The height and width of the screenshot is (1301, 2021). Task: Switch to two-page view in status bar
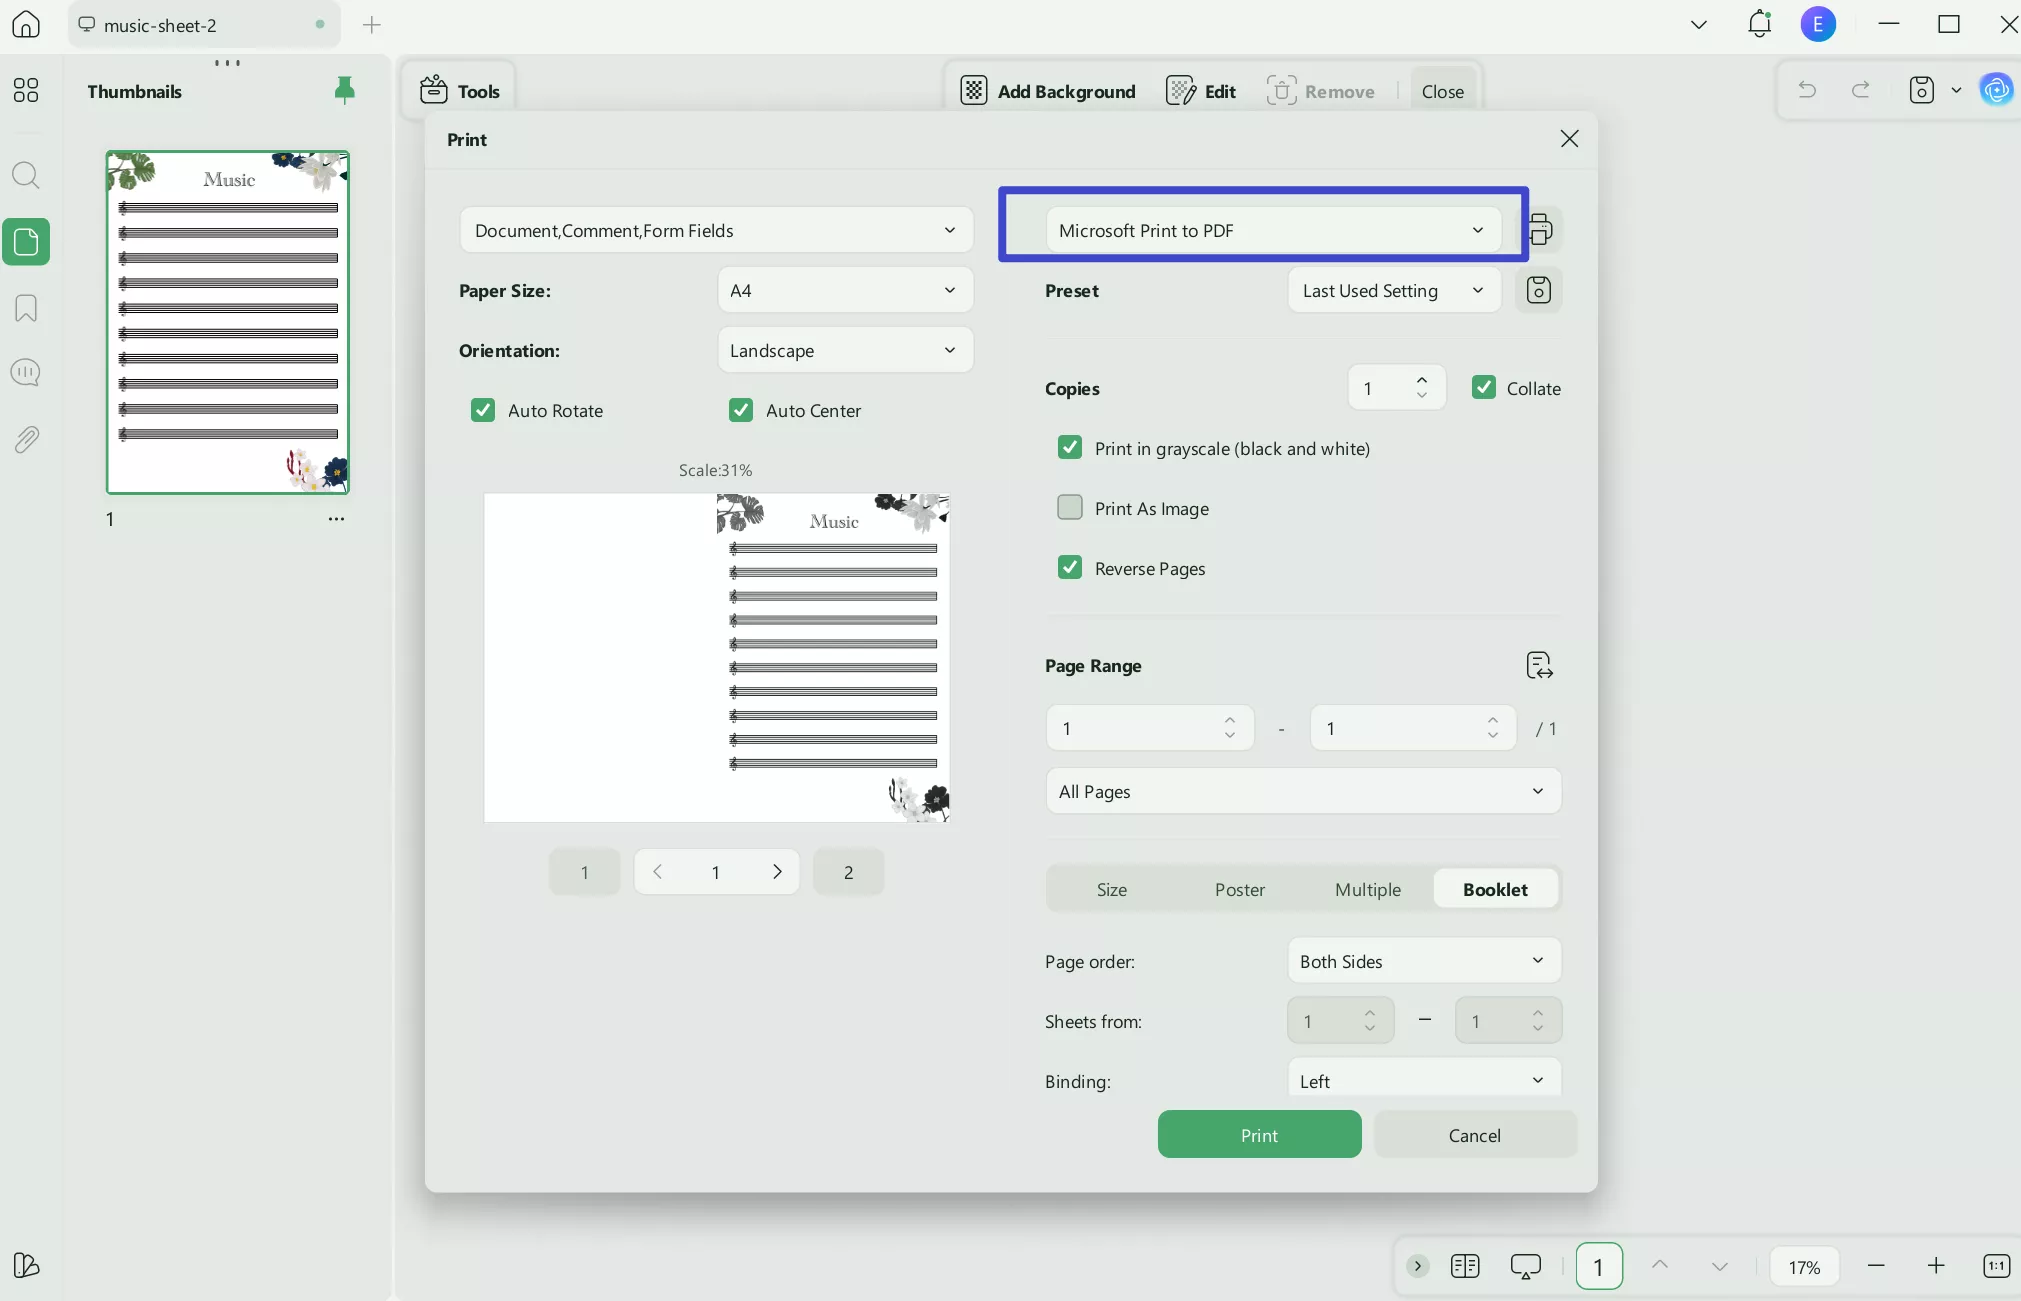tap(1466, 1266)
